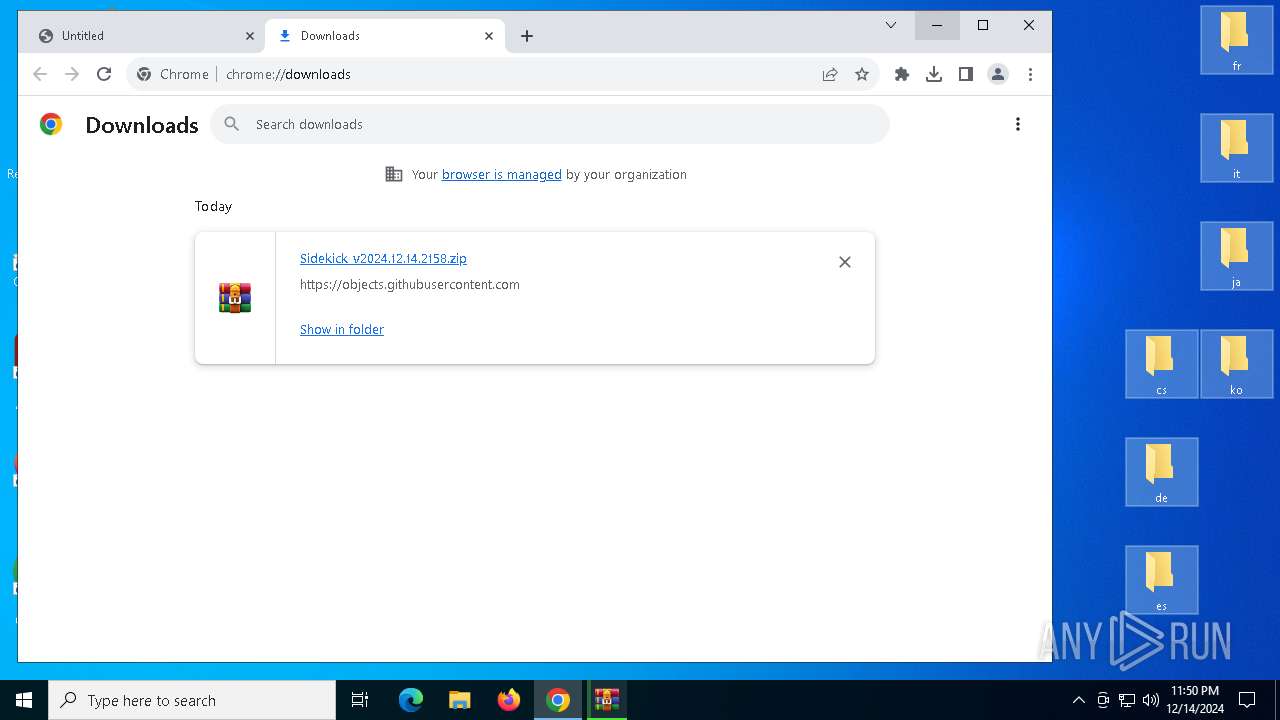Reload the Downloads page
The height and width of the screenshot is (720, 1280).
coord(104,74)
